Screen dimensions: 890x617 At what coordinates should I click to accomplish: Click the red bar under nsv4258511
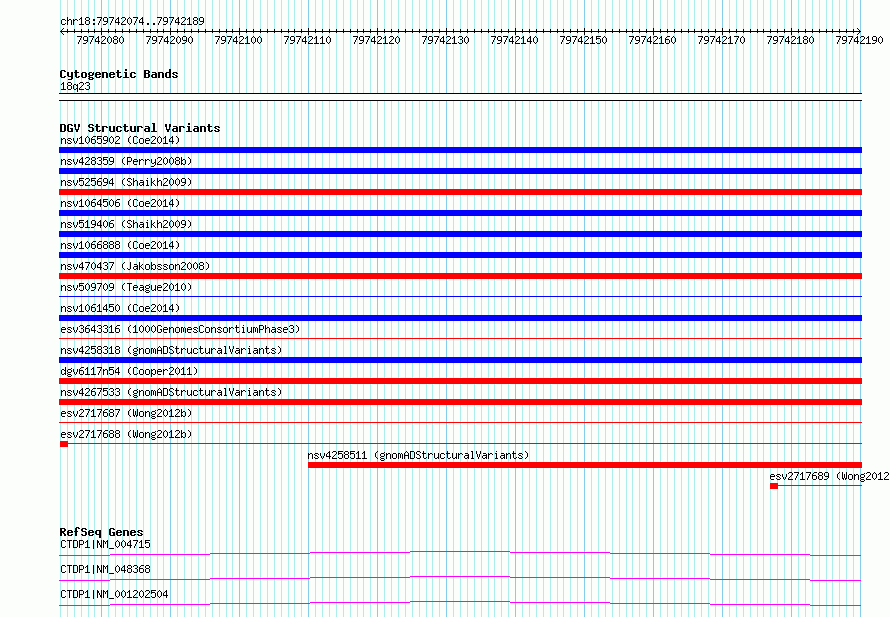point(585,465)
